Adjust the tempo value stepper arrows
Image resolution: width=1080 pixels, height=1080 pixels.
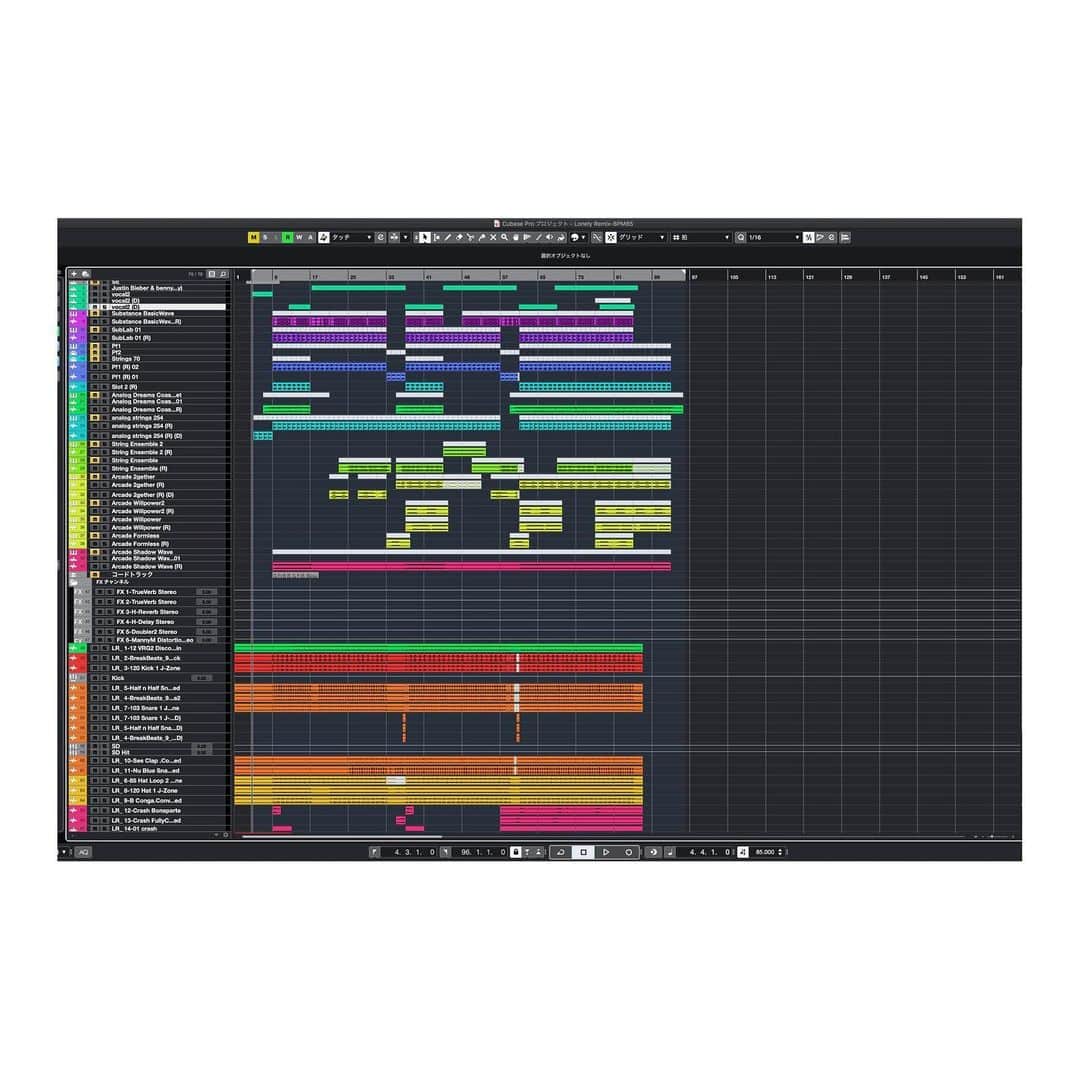point(780,852)
